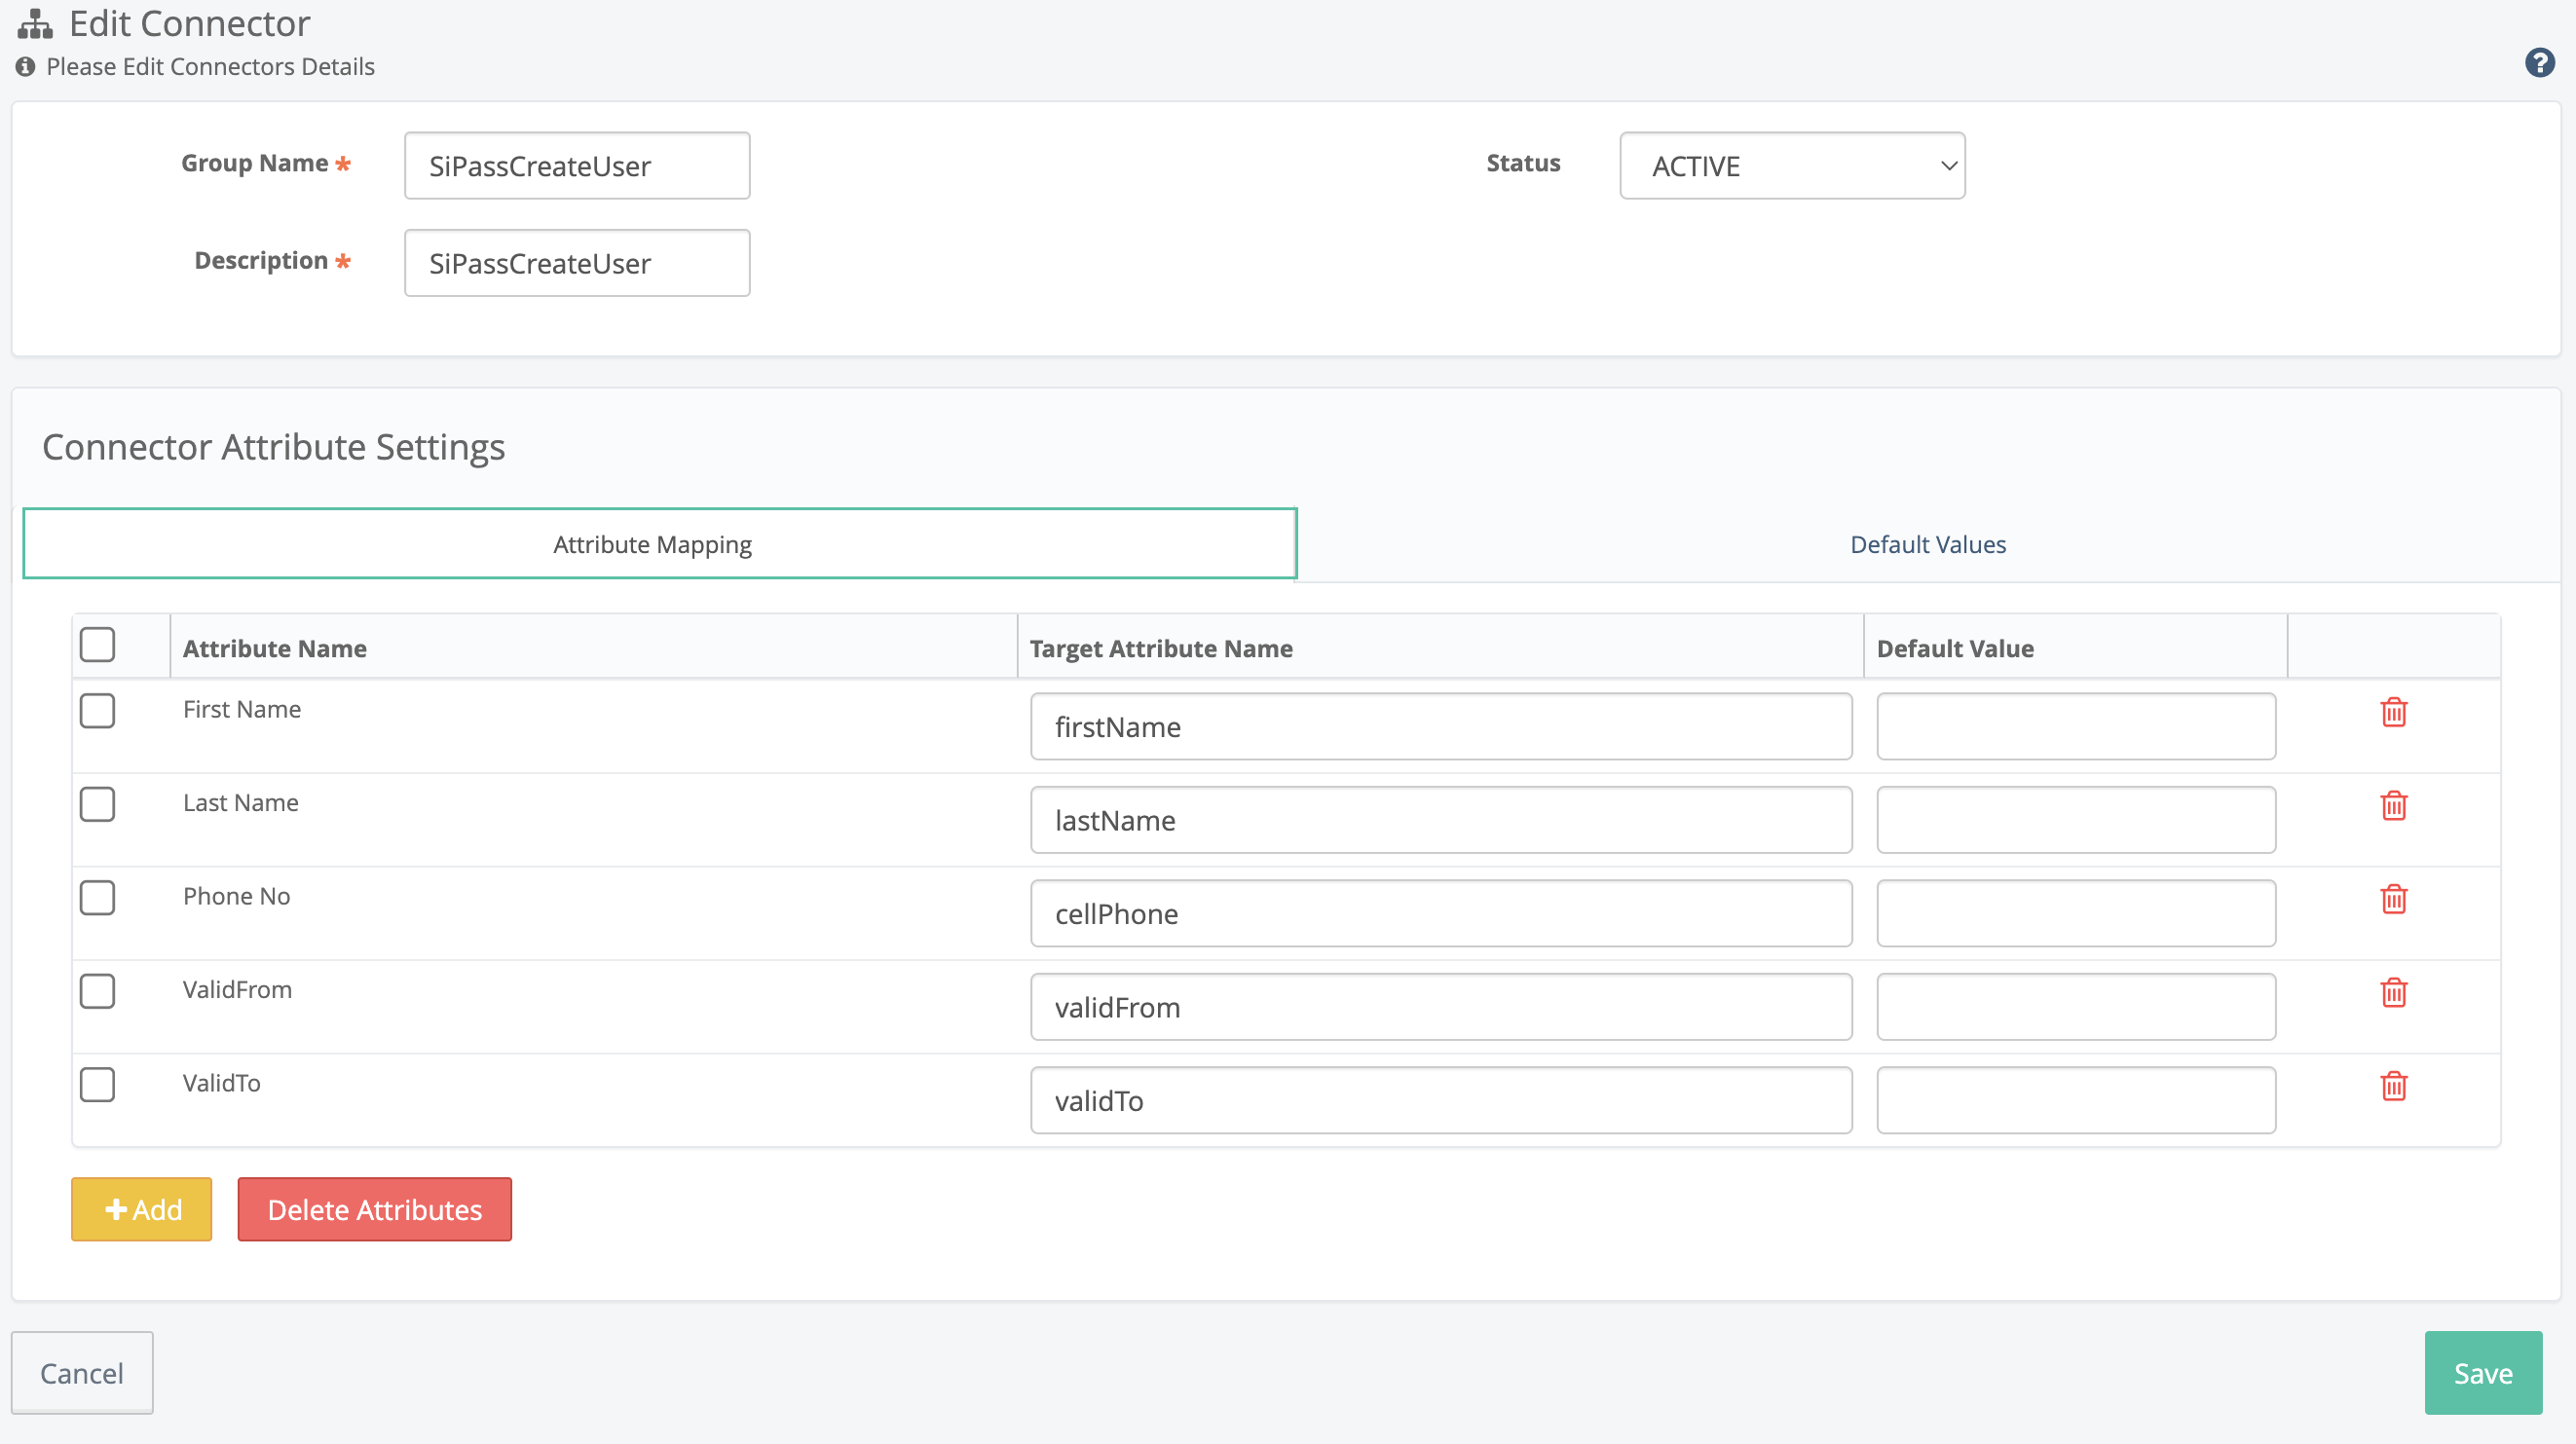This screenshot has width=2576, height=1444.
Task: Delete the ValidFrom row with trash icon
Action: [2393, 992]
